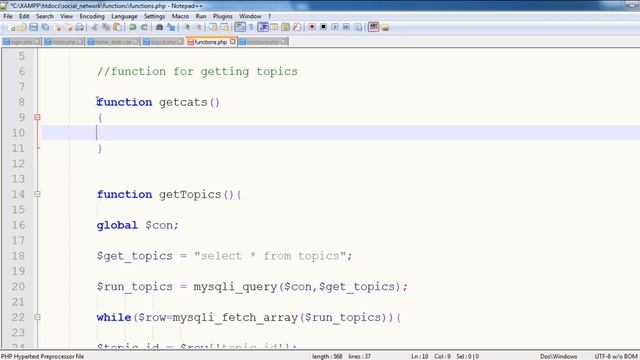Click 'Ln : 10' in the status bar
This screenshot has width=640, height=360.
point(420,356)
